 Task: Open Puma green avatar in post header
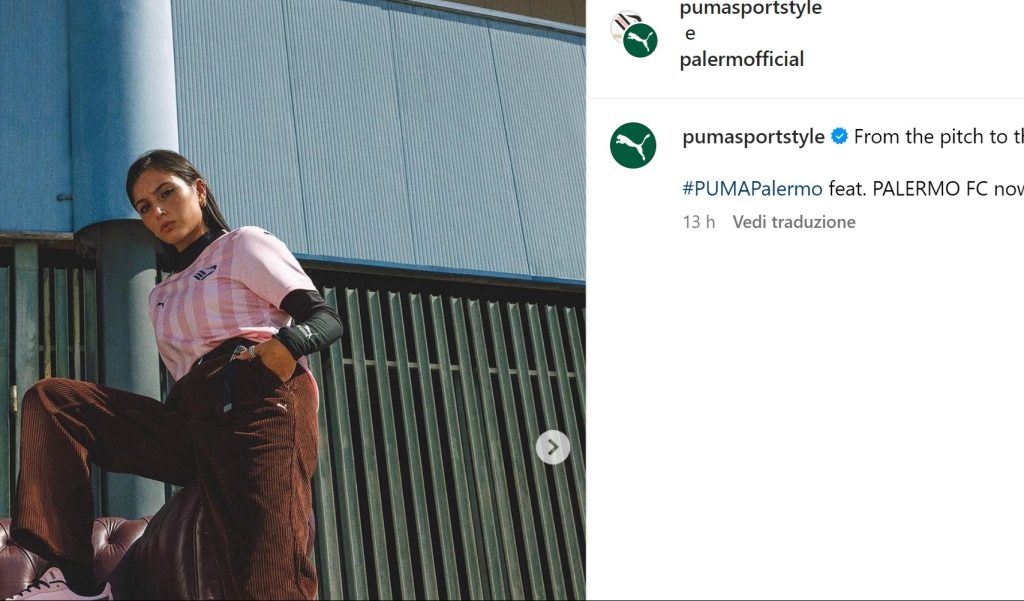click(640, 41)
